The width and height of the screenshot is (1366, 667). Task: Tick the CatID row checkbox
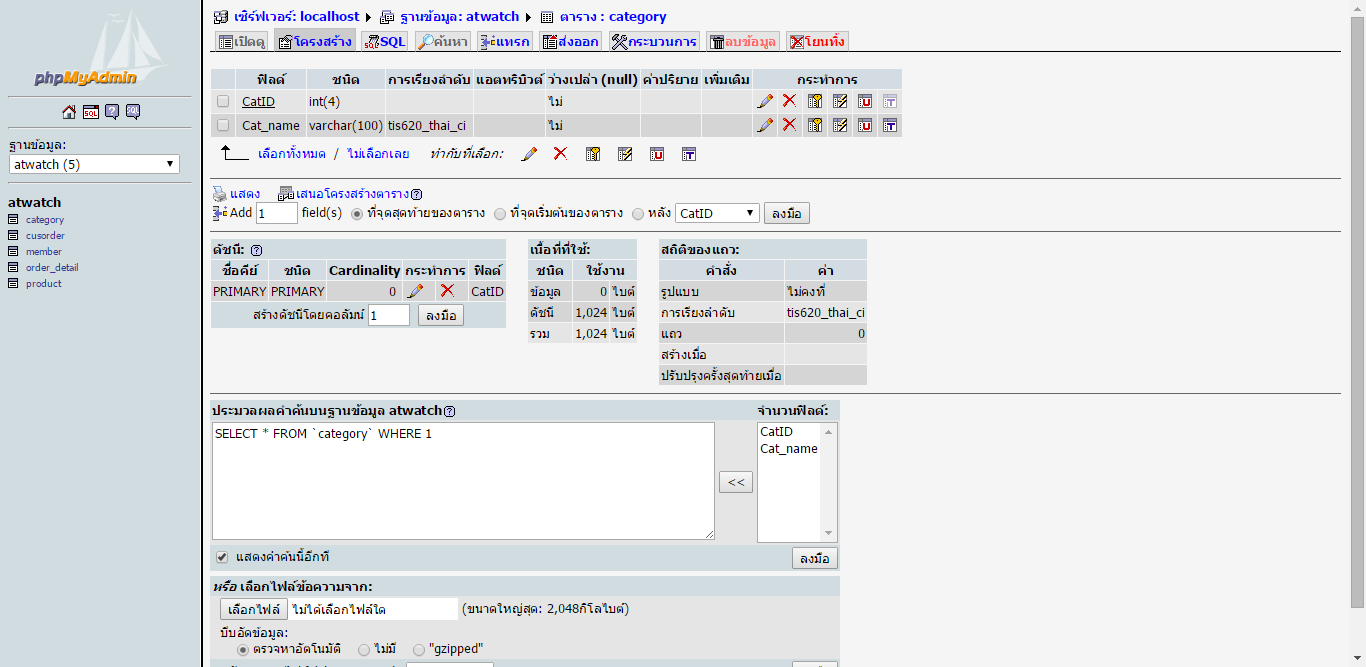click(223, 101)
